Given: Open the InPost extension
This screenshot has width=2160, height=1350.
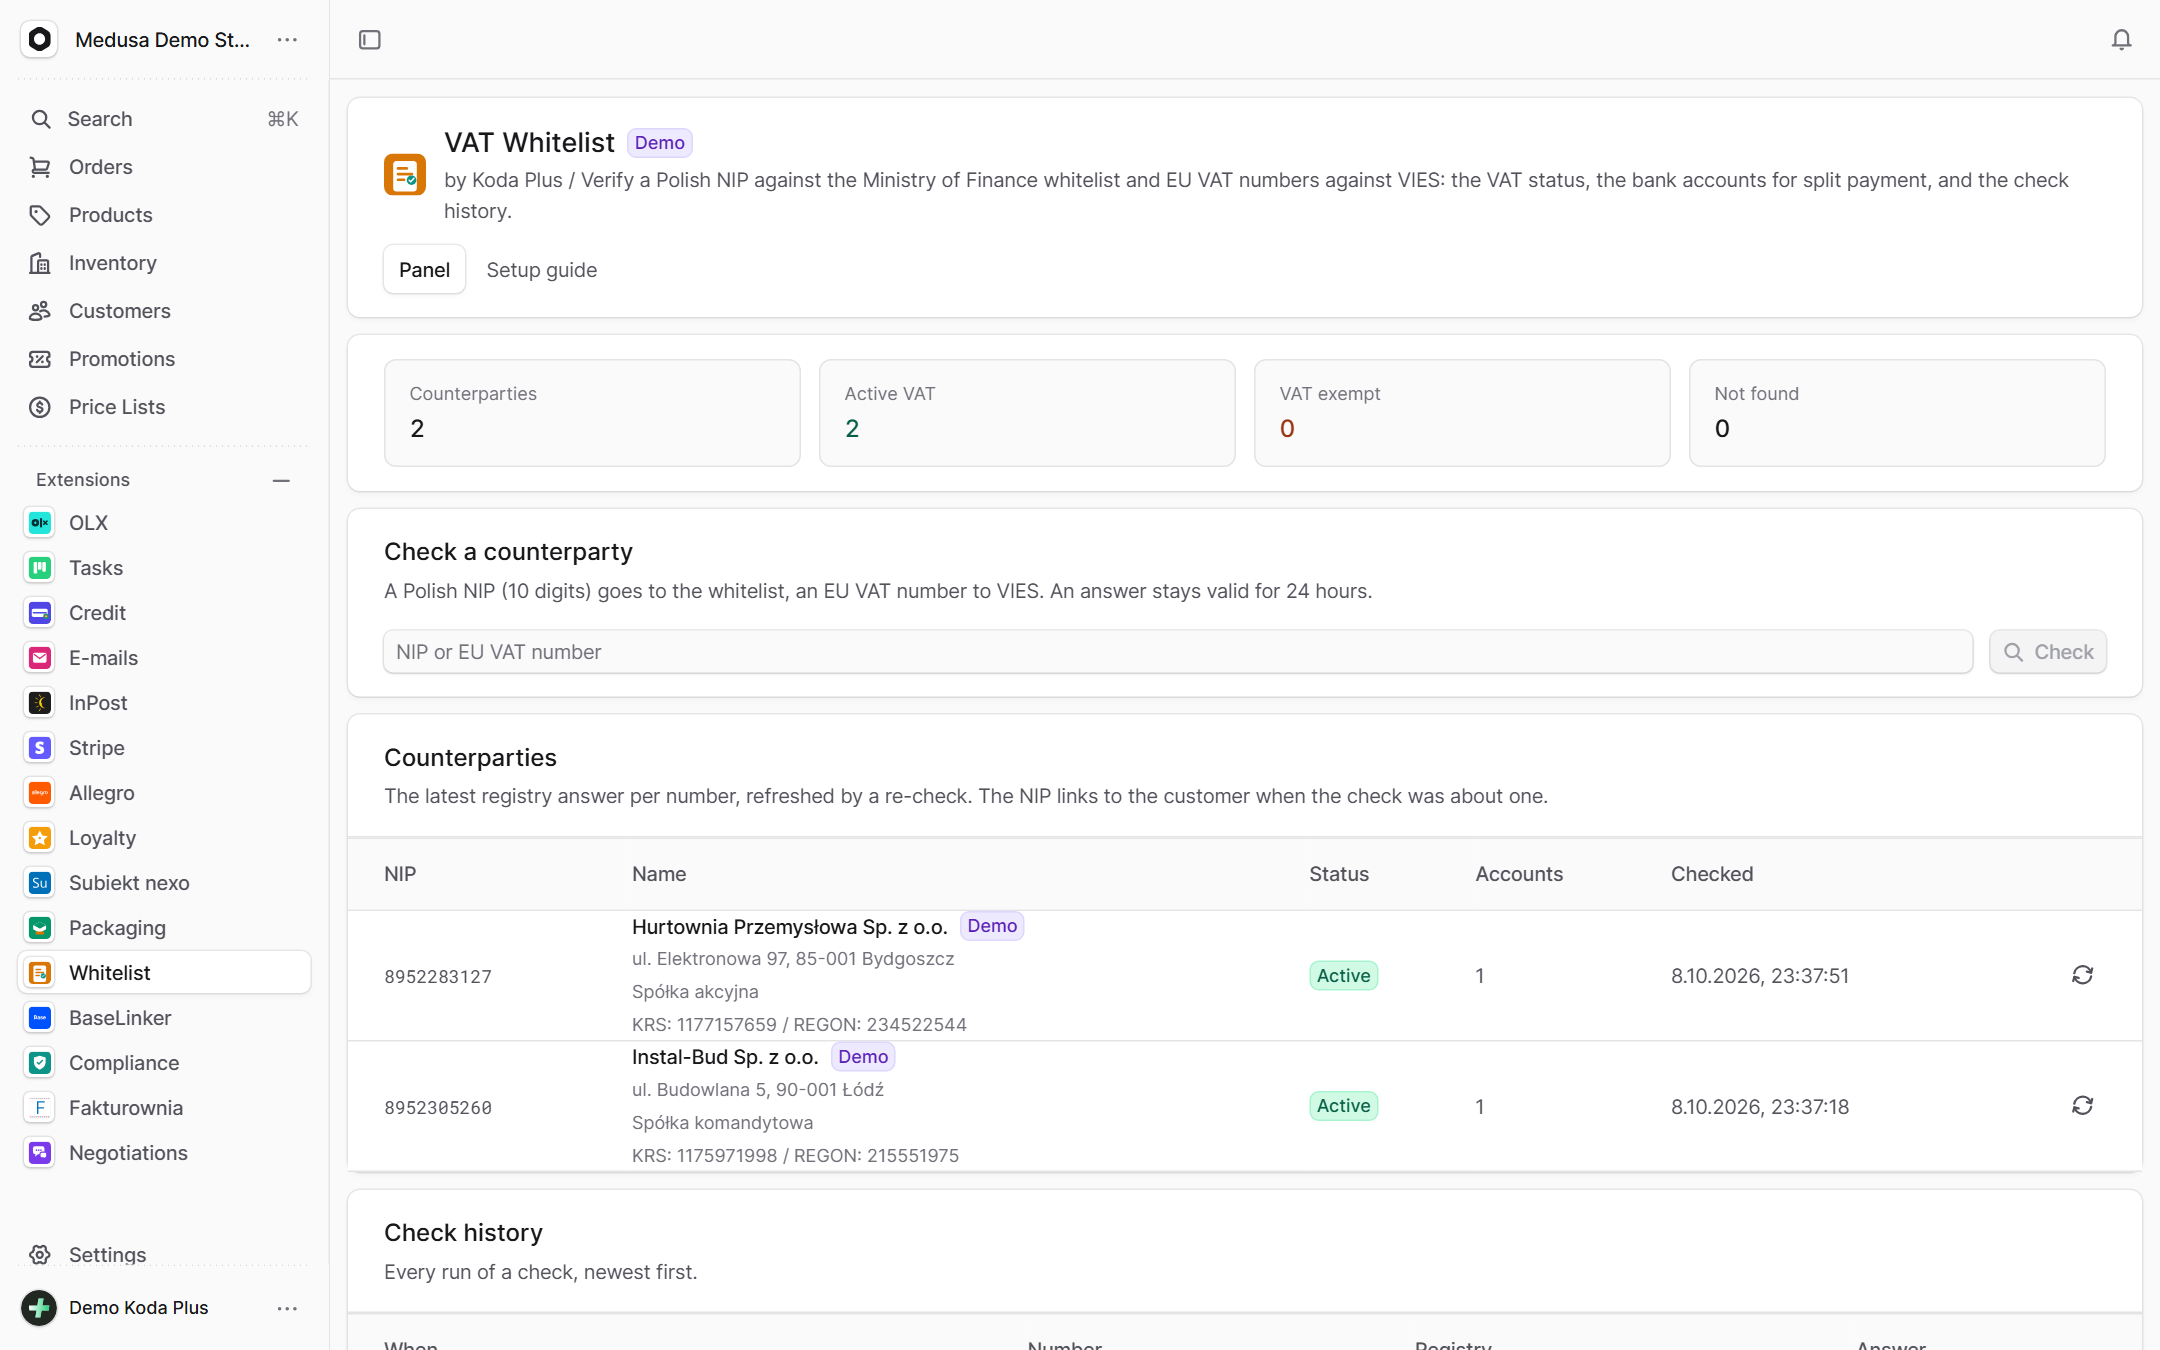Looking at the screenshot, I should 165,703.
